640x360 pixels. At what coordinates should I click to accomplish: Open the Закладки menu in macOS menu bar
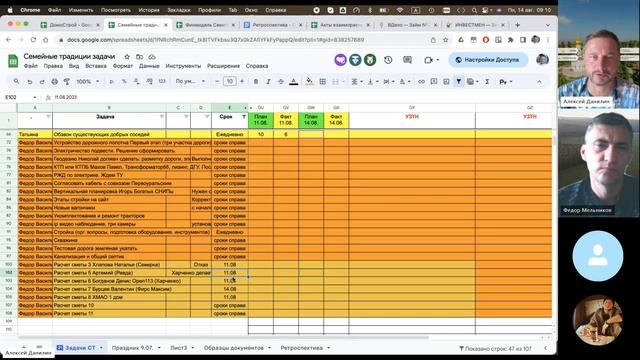coord(179,10)
